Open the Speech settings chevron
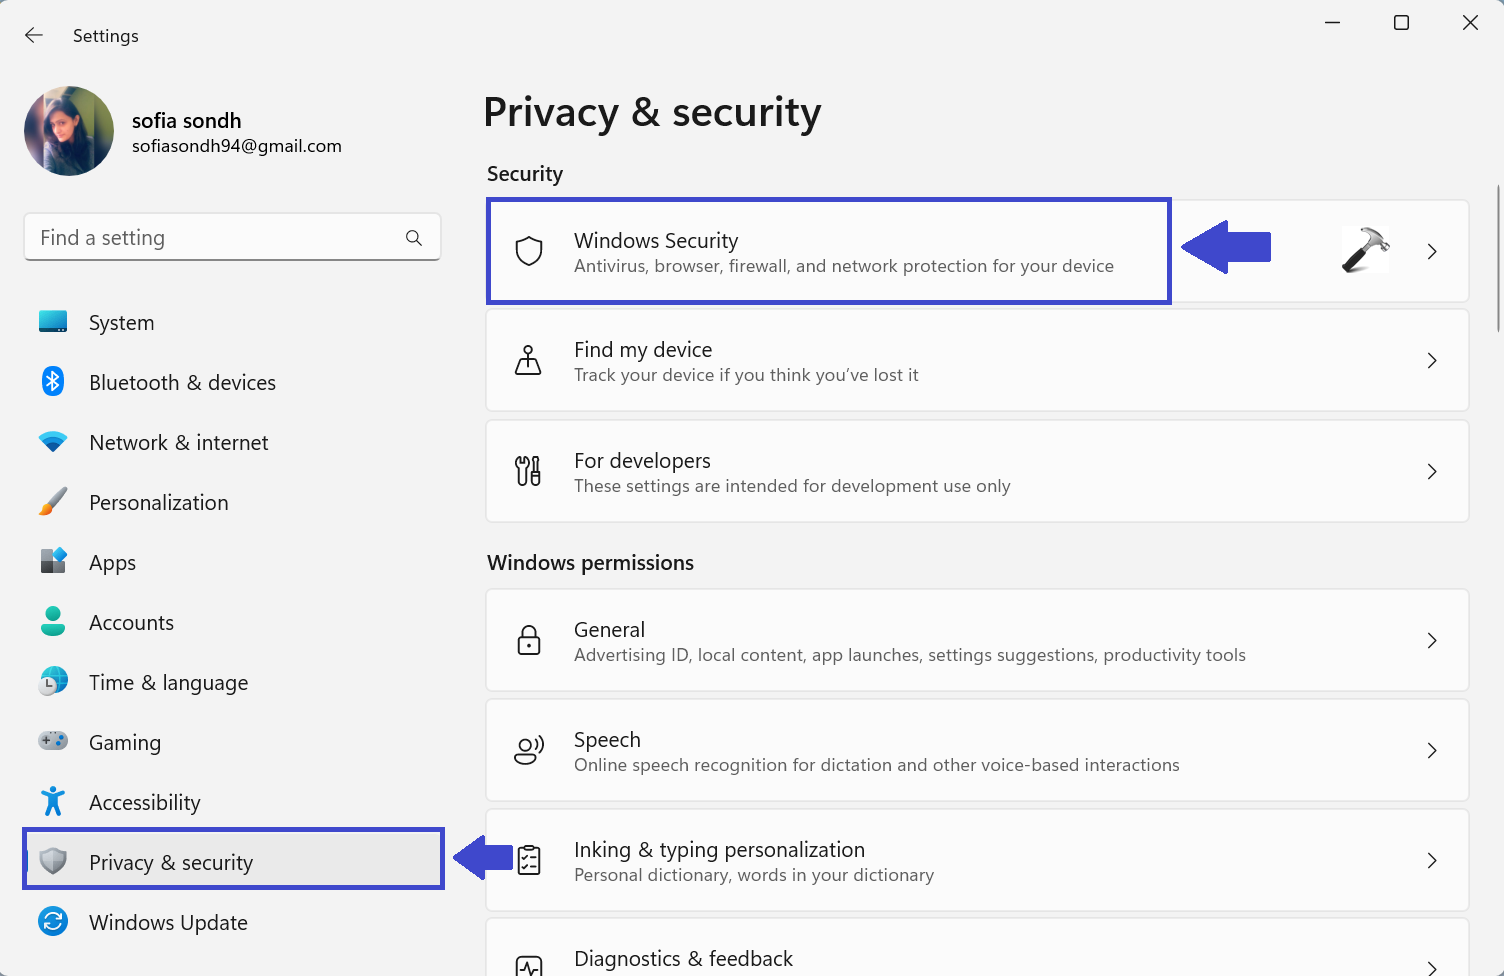1504x976 pixels. point(1432,751)
